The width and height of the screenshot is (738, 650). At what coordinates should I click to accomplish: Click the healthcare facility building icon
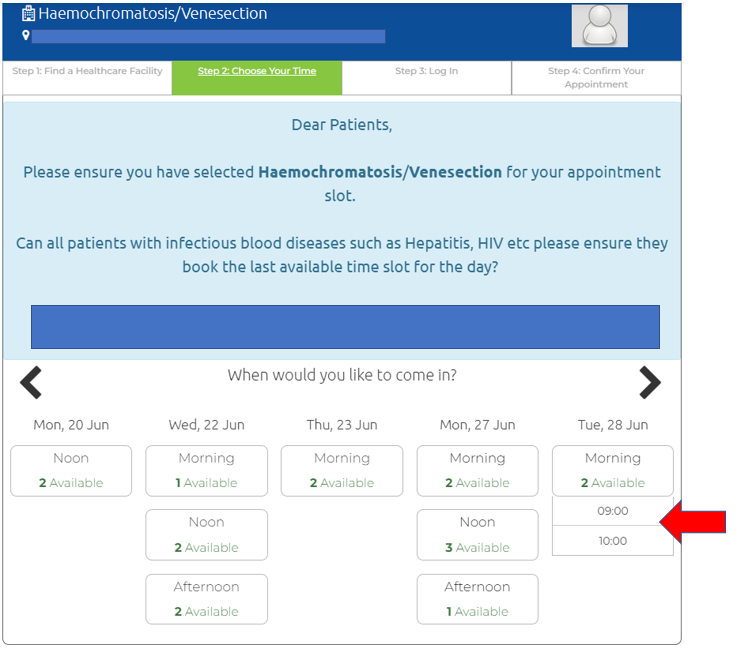click(28, 14)
